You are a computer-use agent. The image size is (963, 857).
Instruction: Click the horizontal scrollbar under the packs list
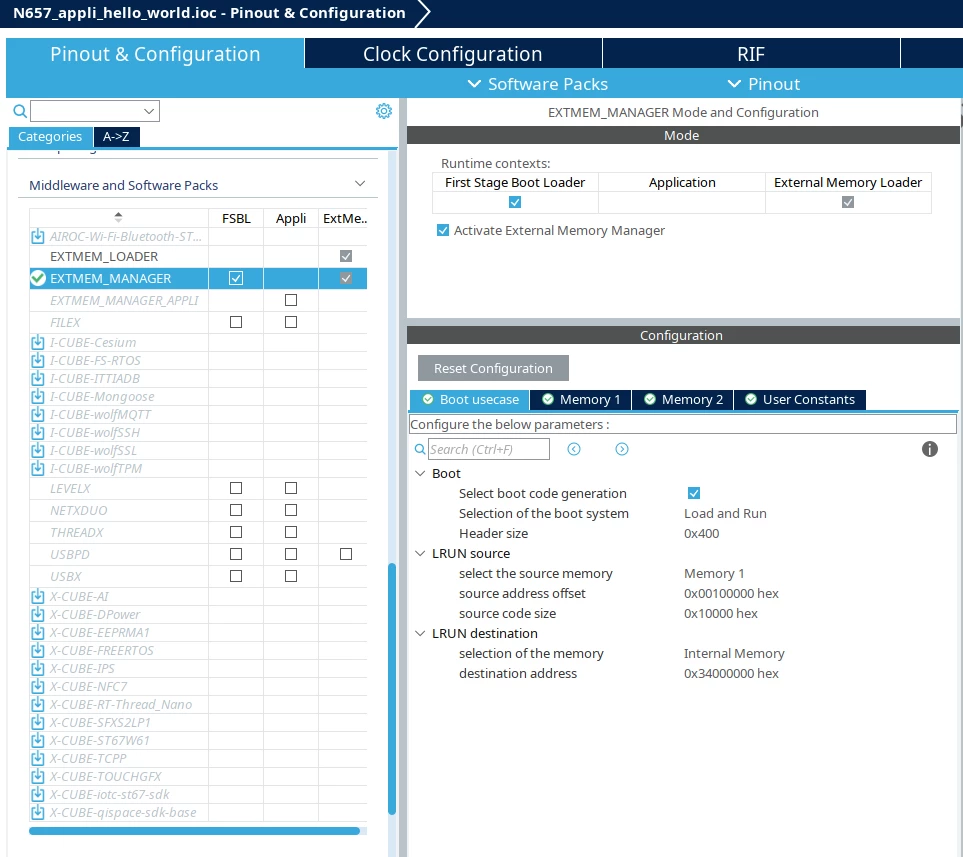194,831
